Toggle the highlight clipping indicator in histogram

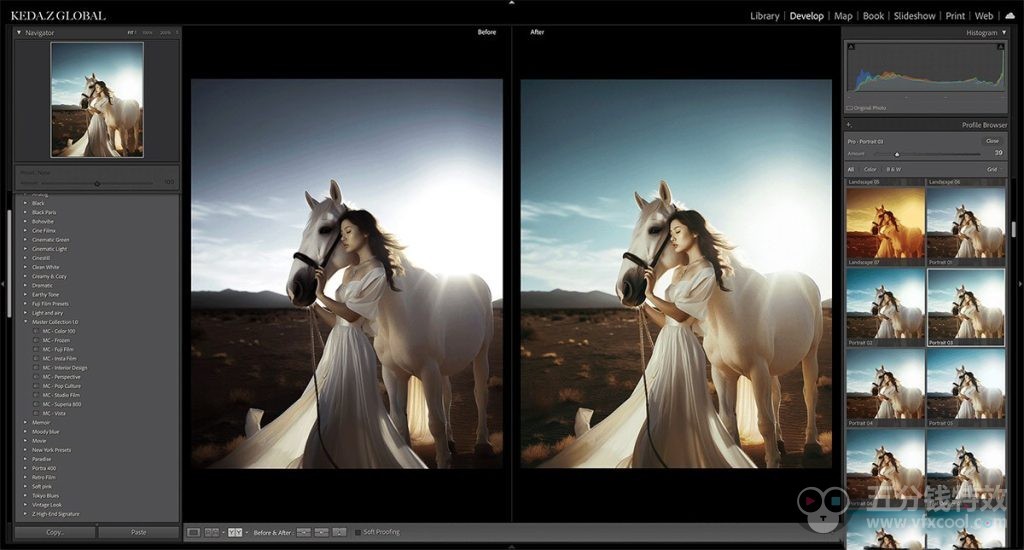[1001, 46]
